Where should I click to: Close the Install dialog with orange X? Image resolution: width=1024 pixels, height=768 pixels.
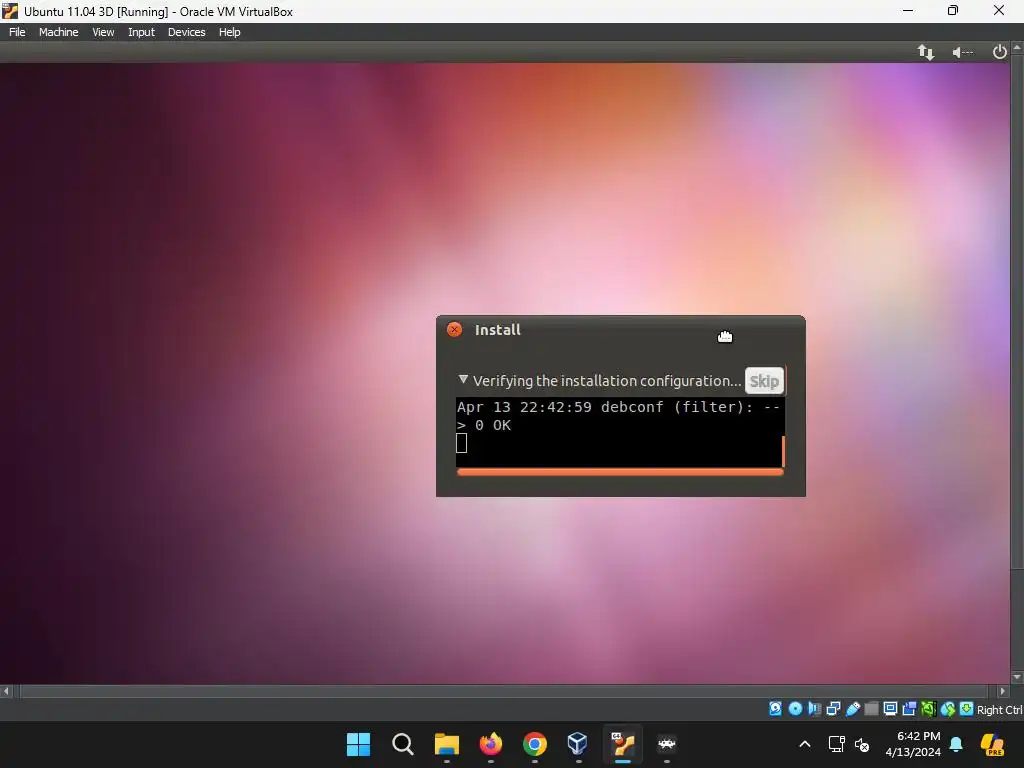[454, 330]
